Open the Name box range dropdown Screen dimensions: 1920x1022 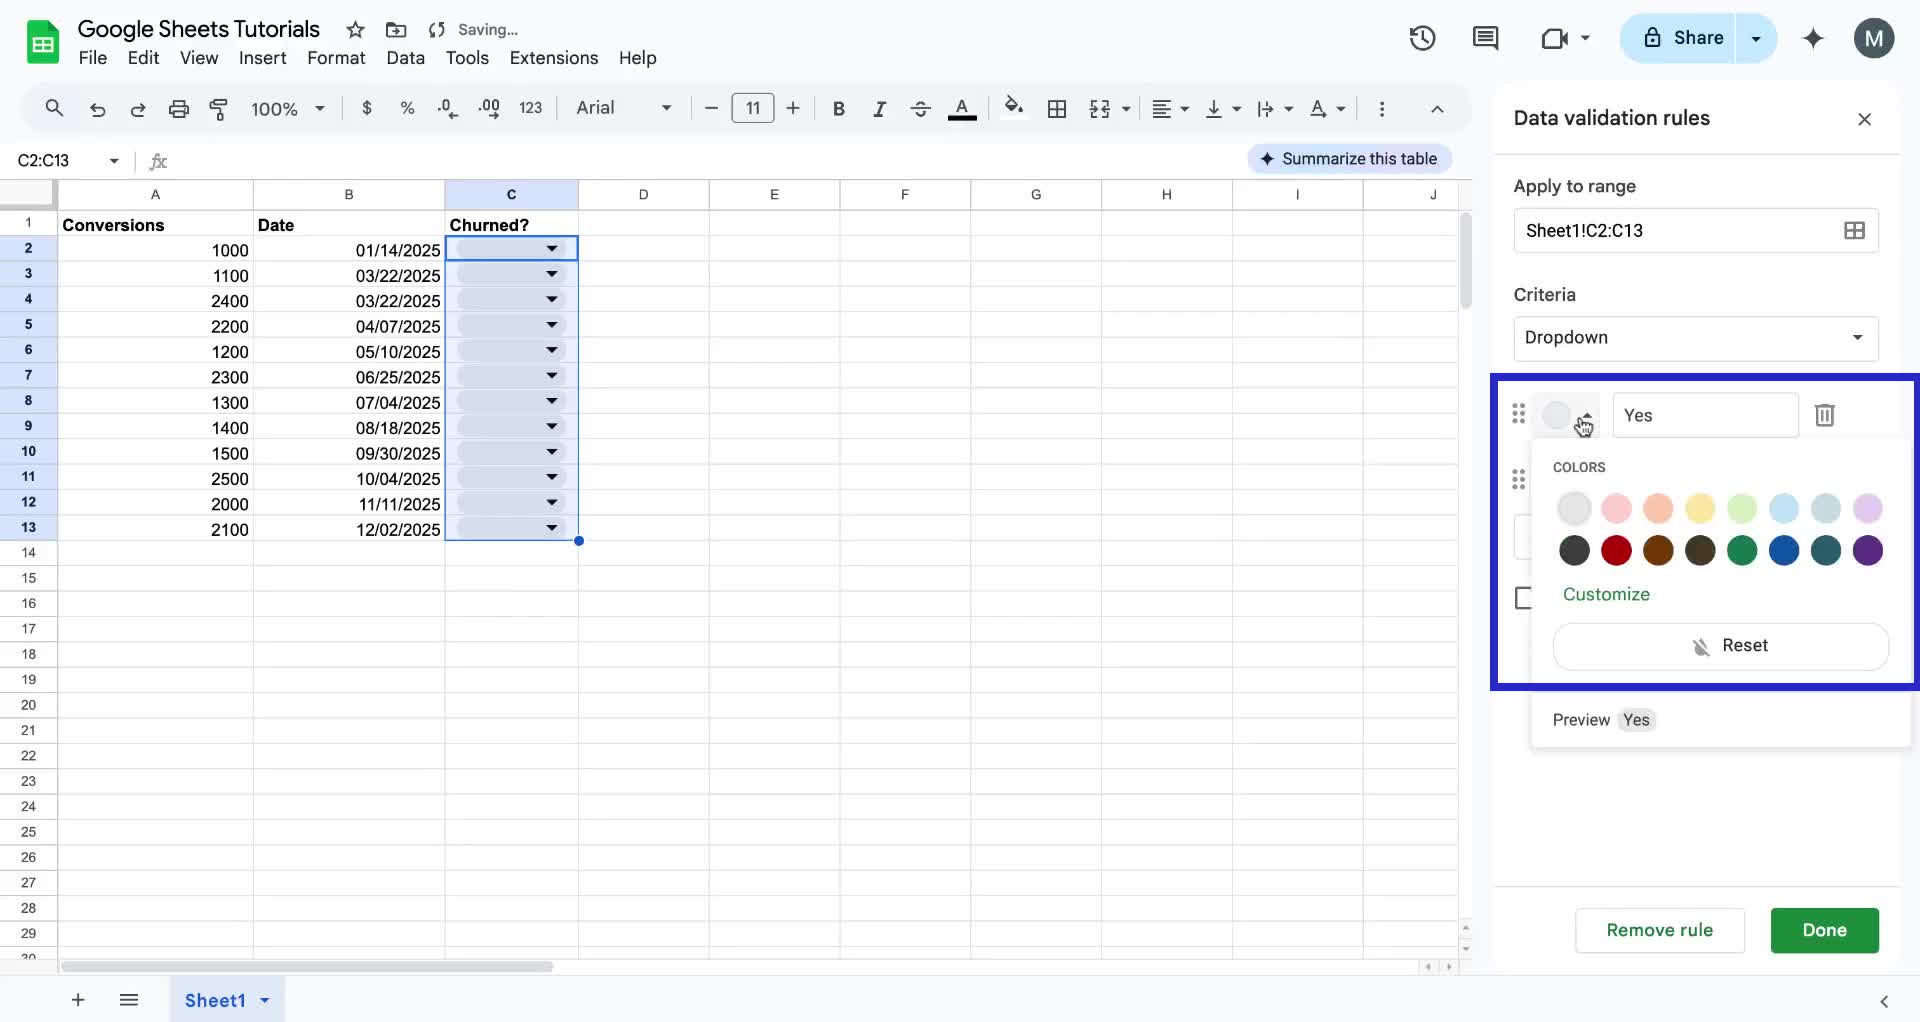click(113, 160)
